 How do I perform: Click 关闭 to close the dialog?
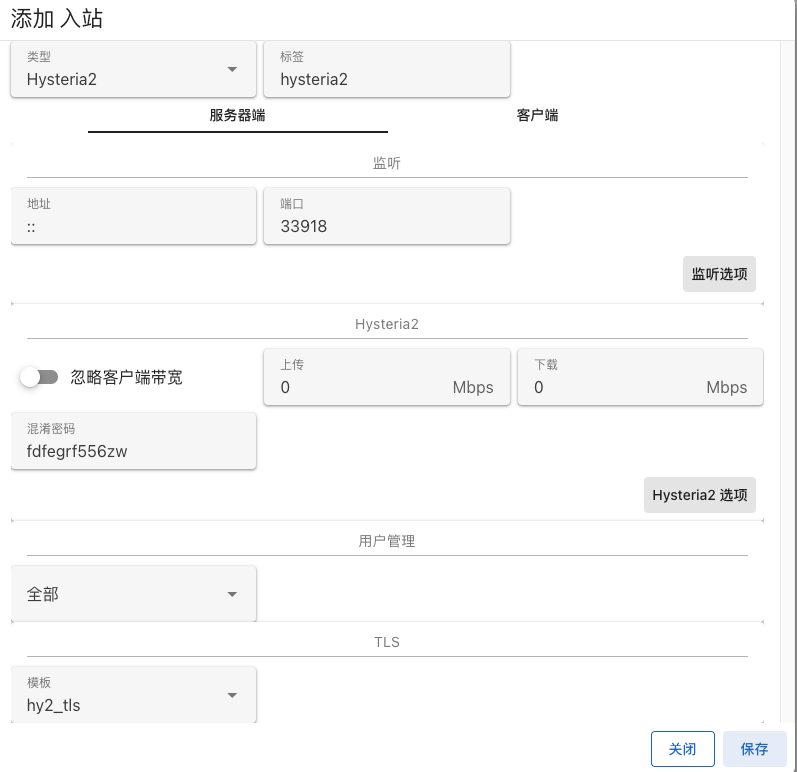tap(683, 749)
